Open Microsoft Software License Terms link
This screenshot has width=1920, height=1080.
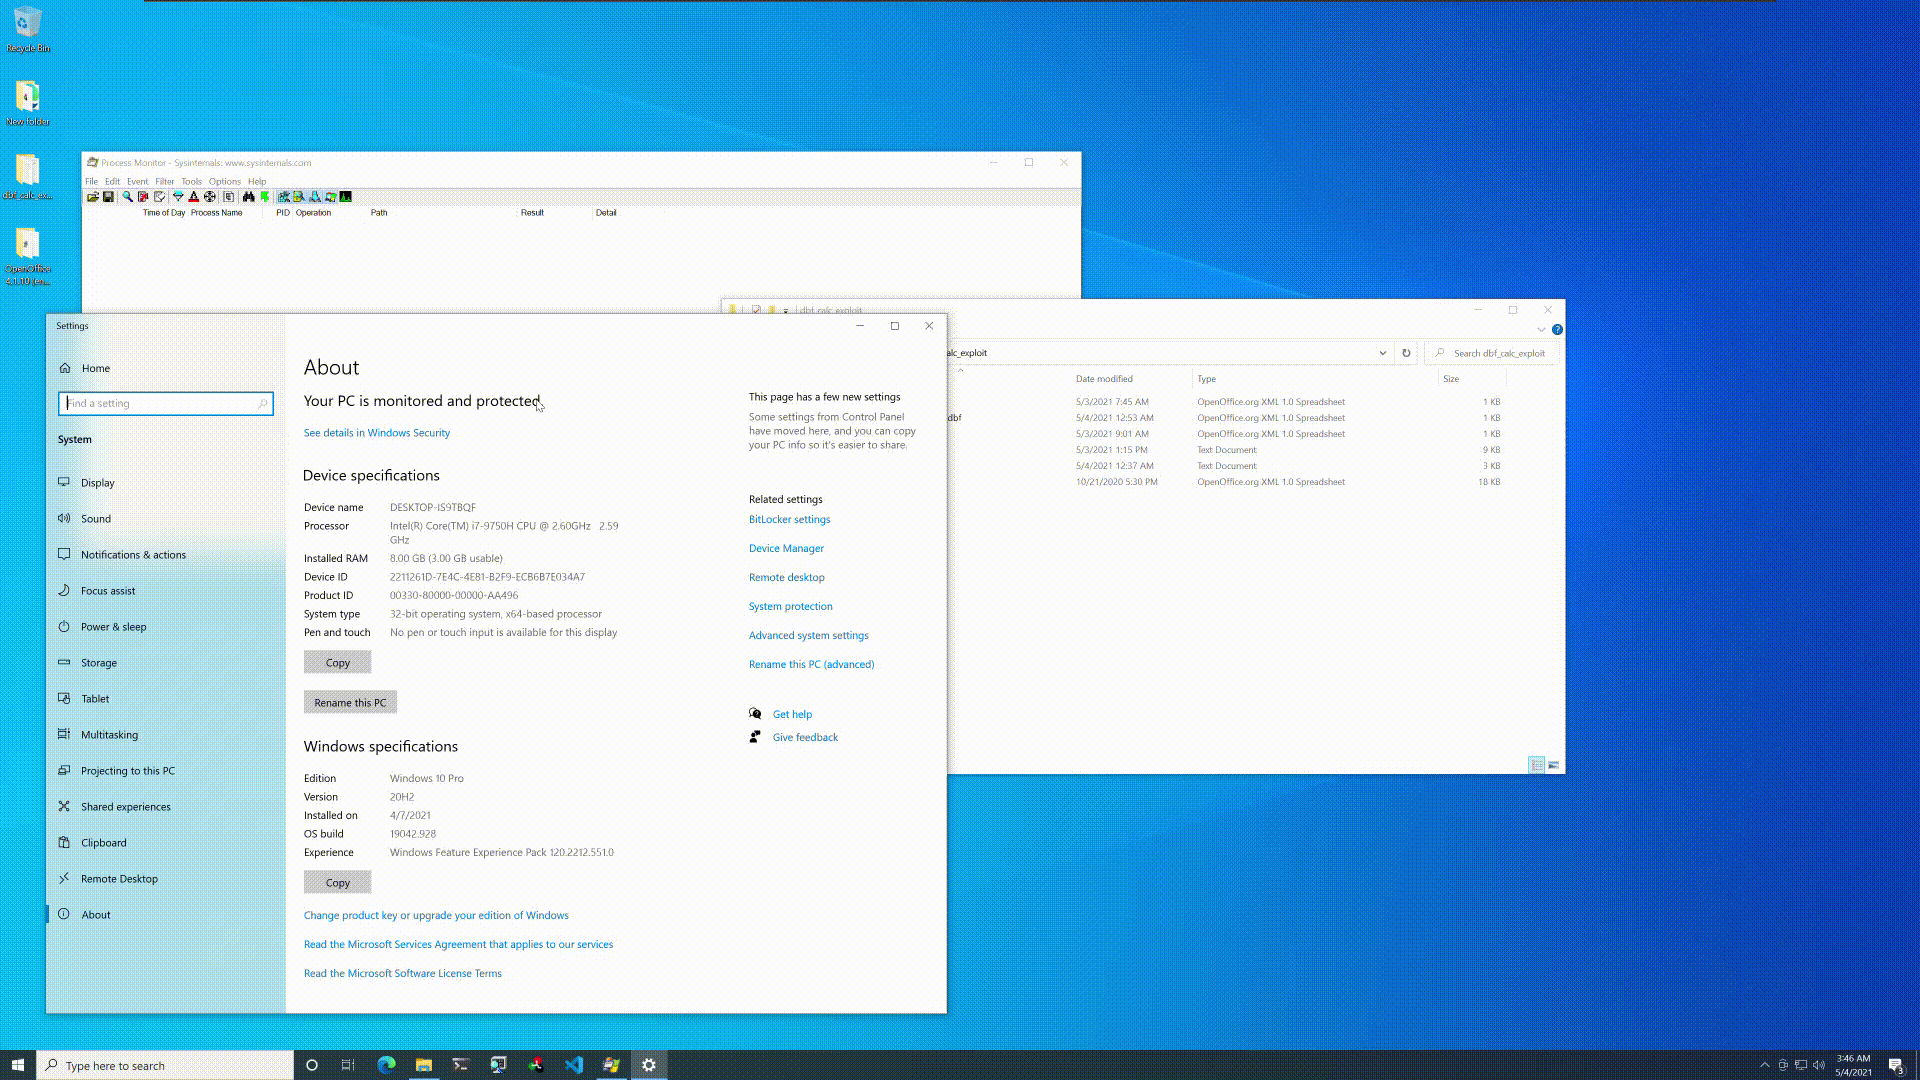(x=403, y=973)
